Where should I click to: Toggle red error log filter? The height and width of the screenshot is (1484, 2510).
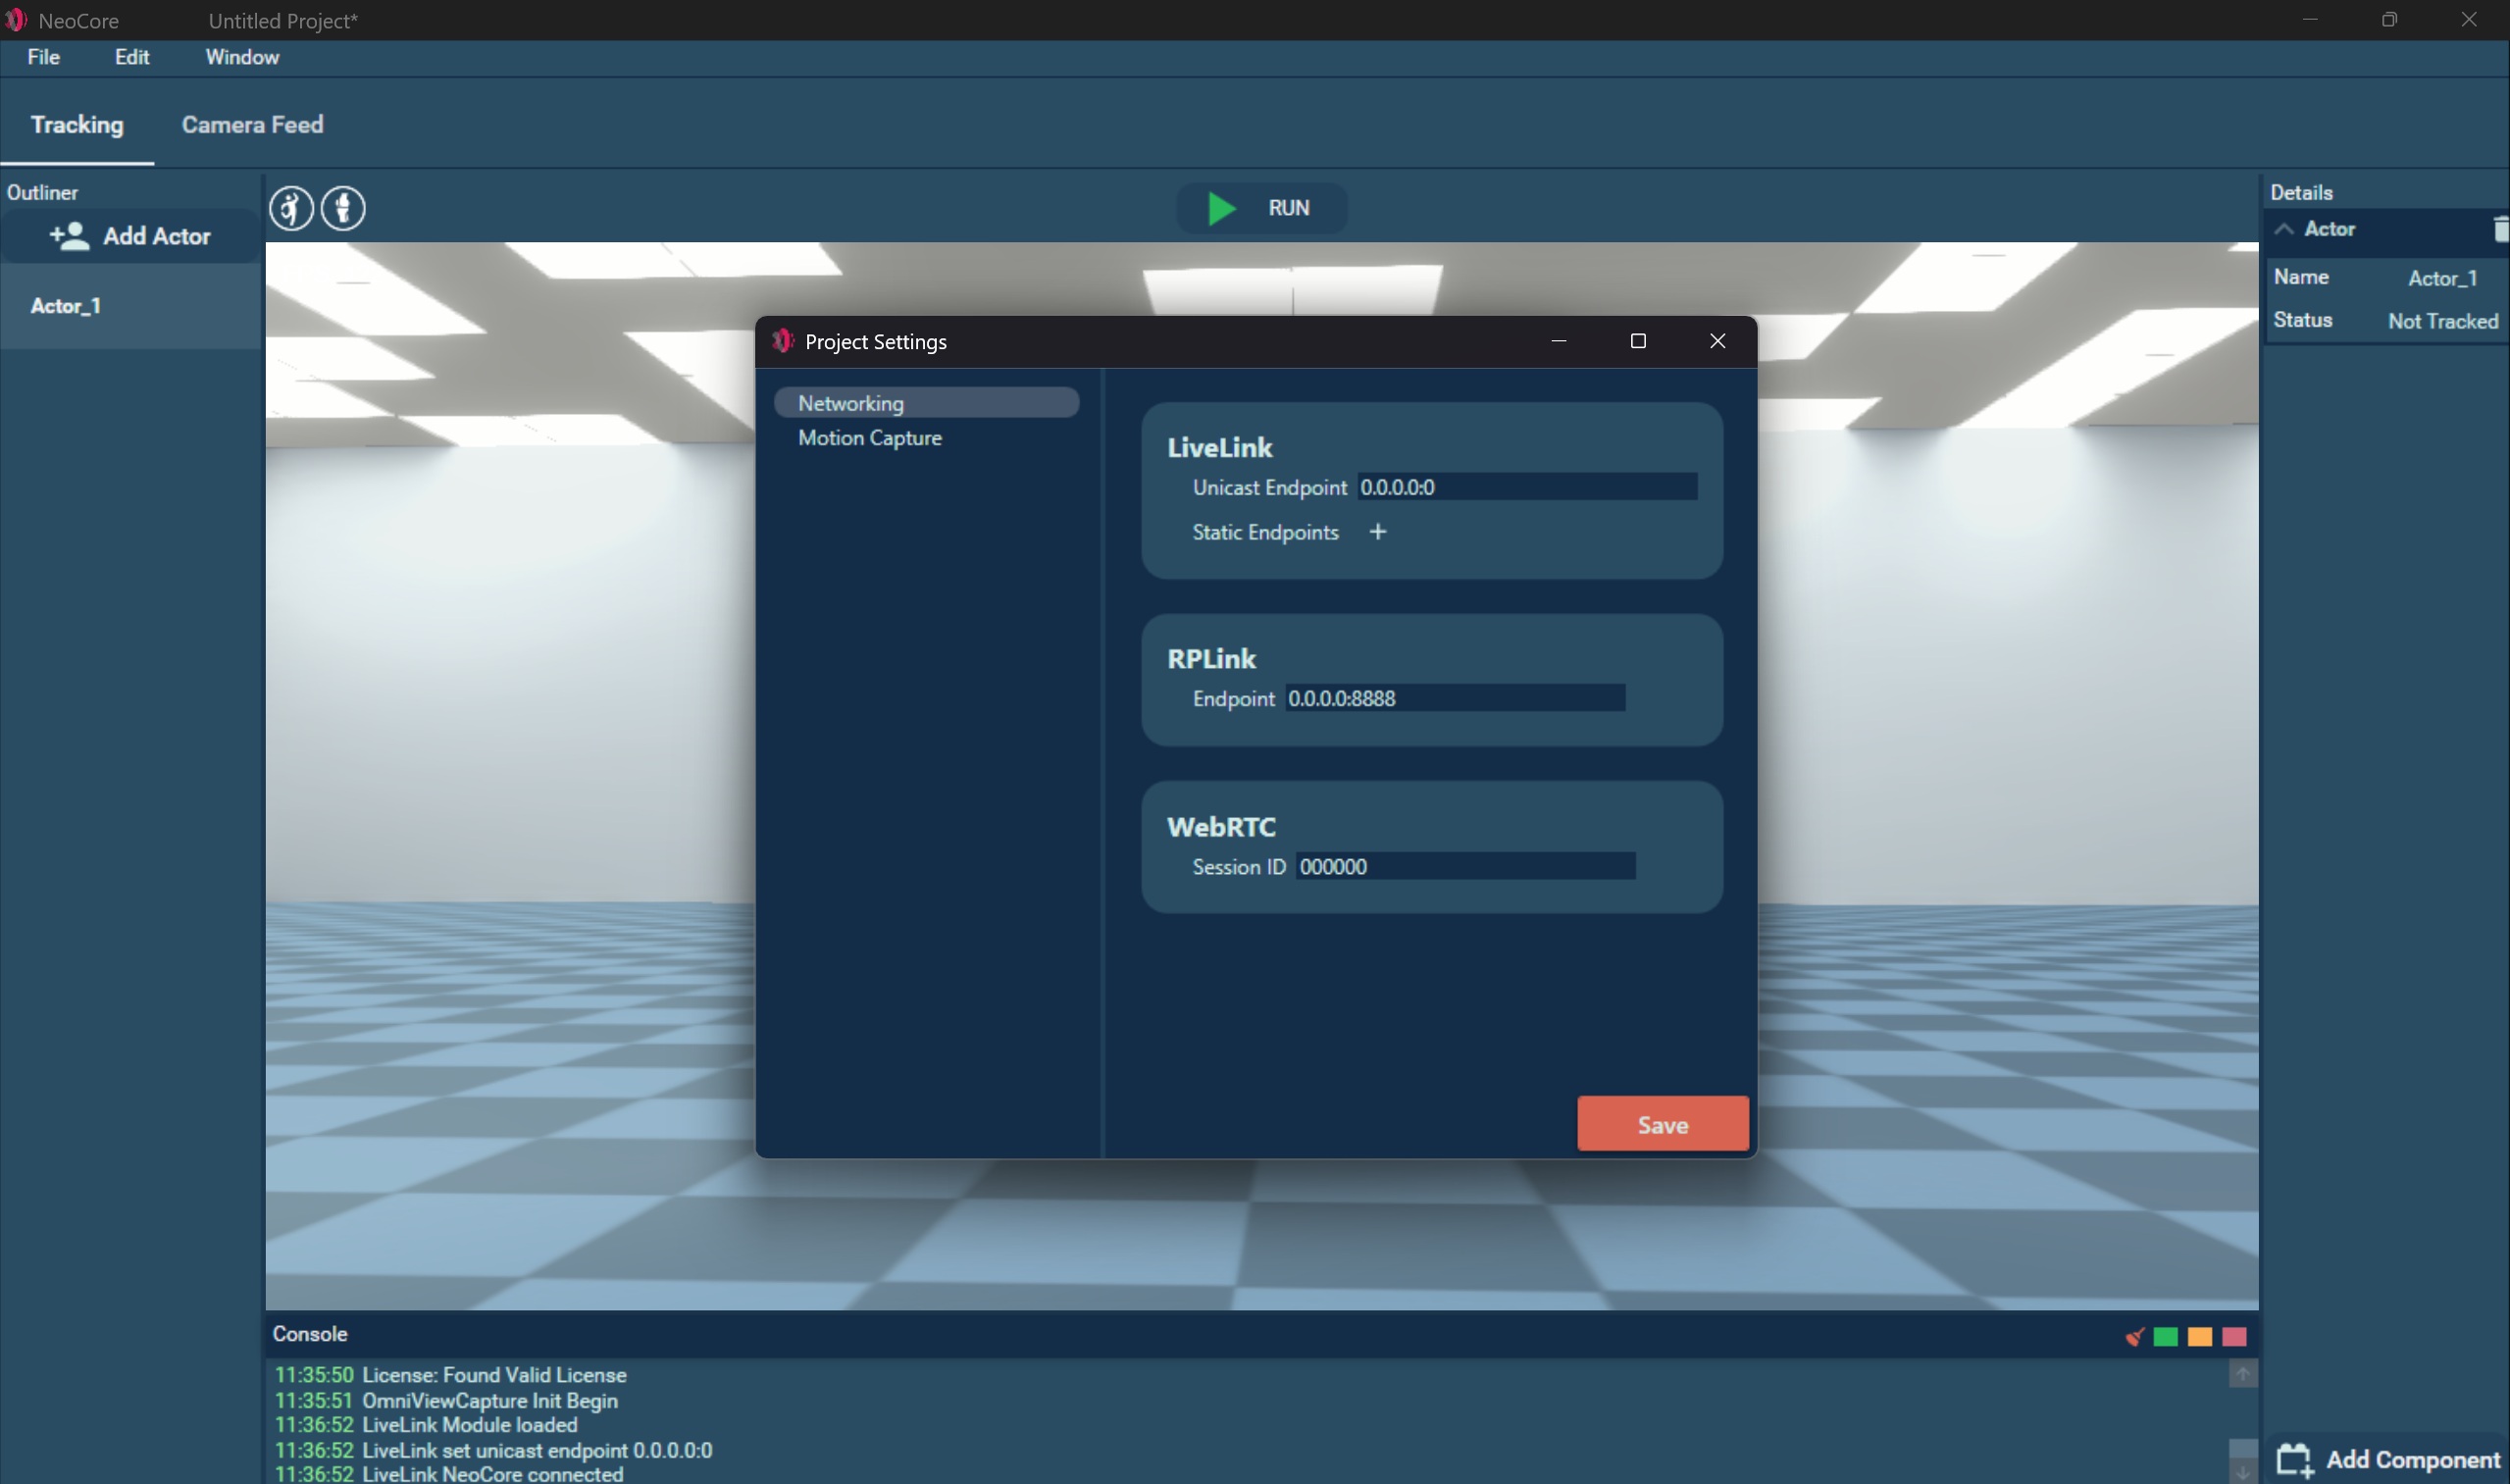2234,1336
